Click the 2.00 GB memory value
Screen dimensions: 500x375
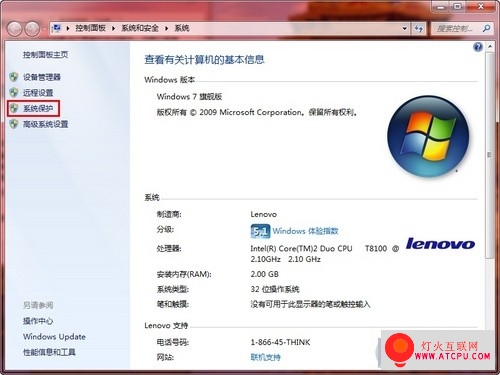pyautogui.click(x=264, y=274)
